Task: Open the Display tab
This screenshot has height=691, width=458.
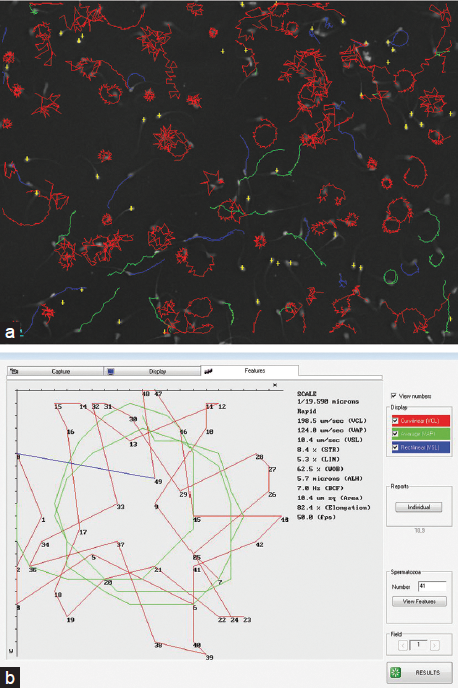Action: 152,372
